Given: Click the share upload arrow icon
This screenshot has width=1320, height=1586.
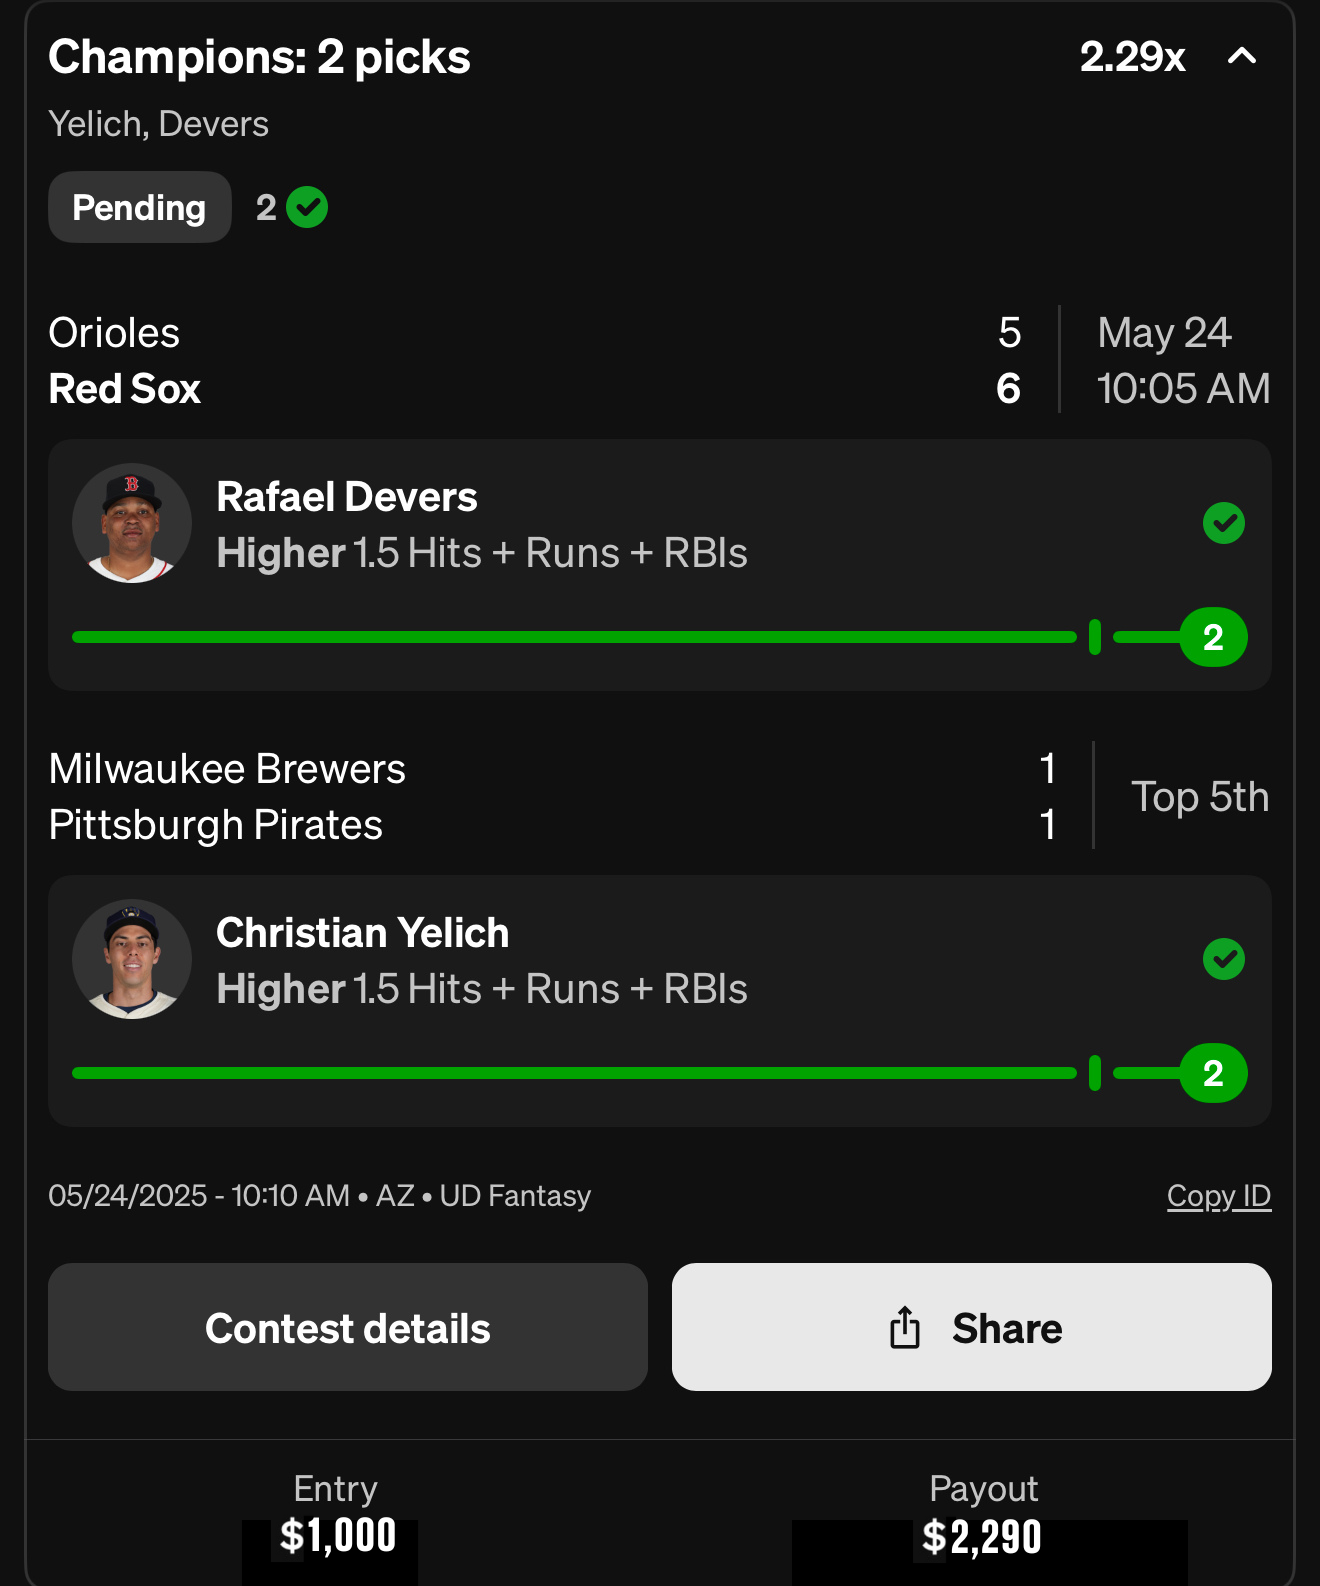Looking at the screenshot, I should (x=905, y=1327).
